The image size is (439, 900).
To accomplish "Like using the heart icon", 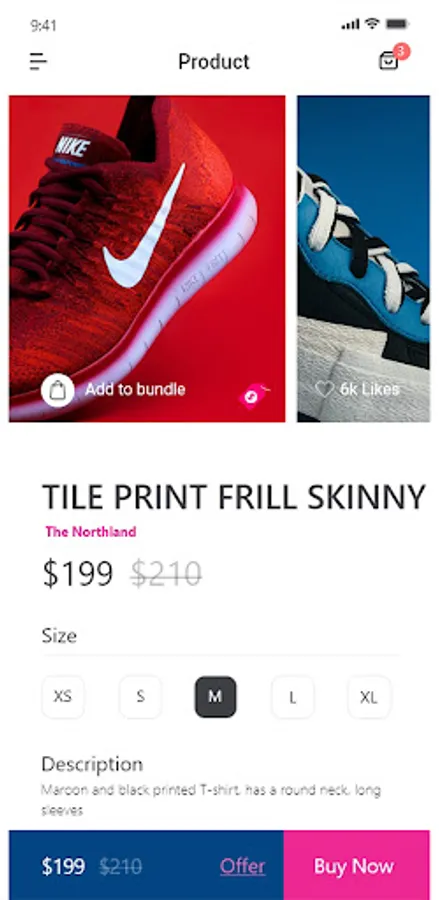I will (x=325, y=390).
